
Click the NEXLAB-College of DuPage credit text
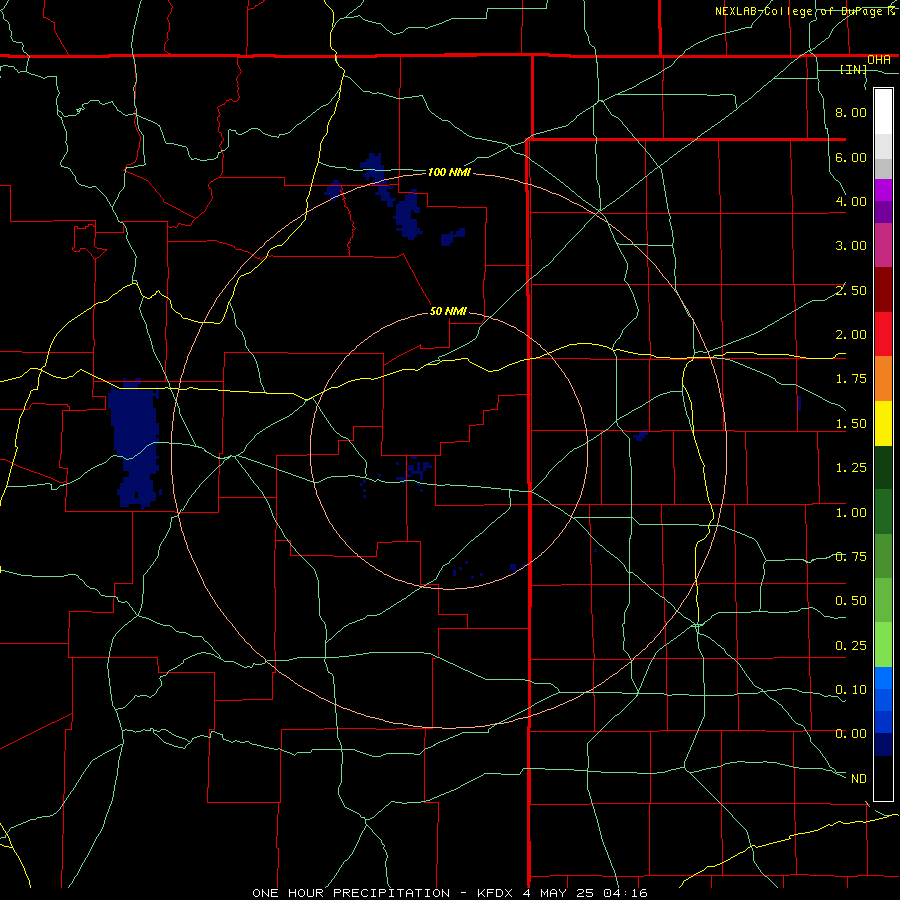click(806, 11)
